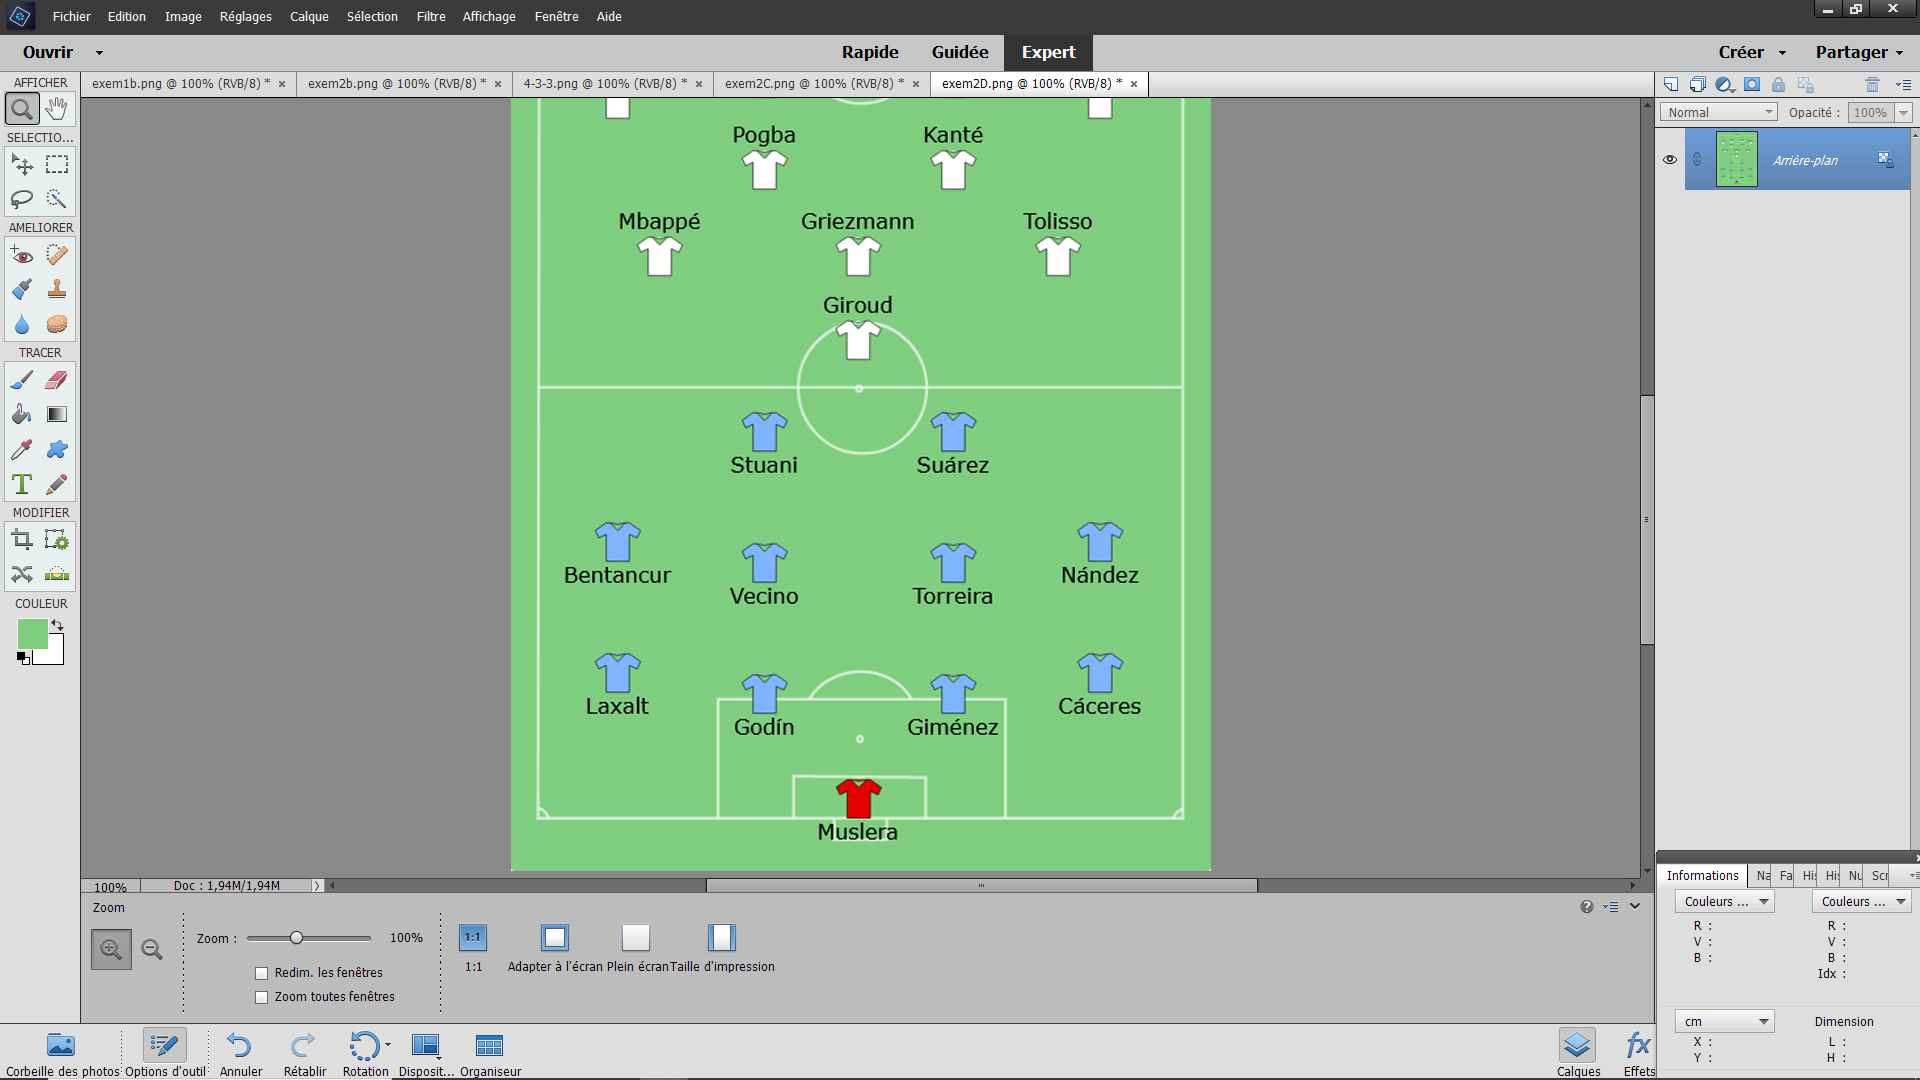Select the Smart Brush tool

[22, 289]
